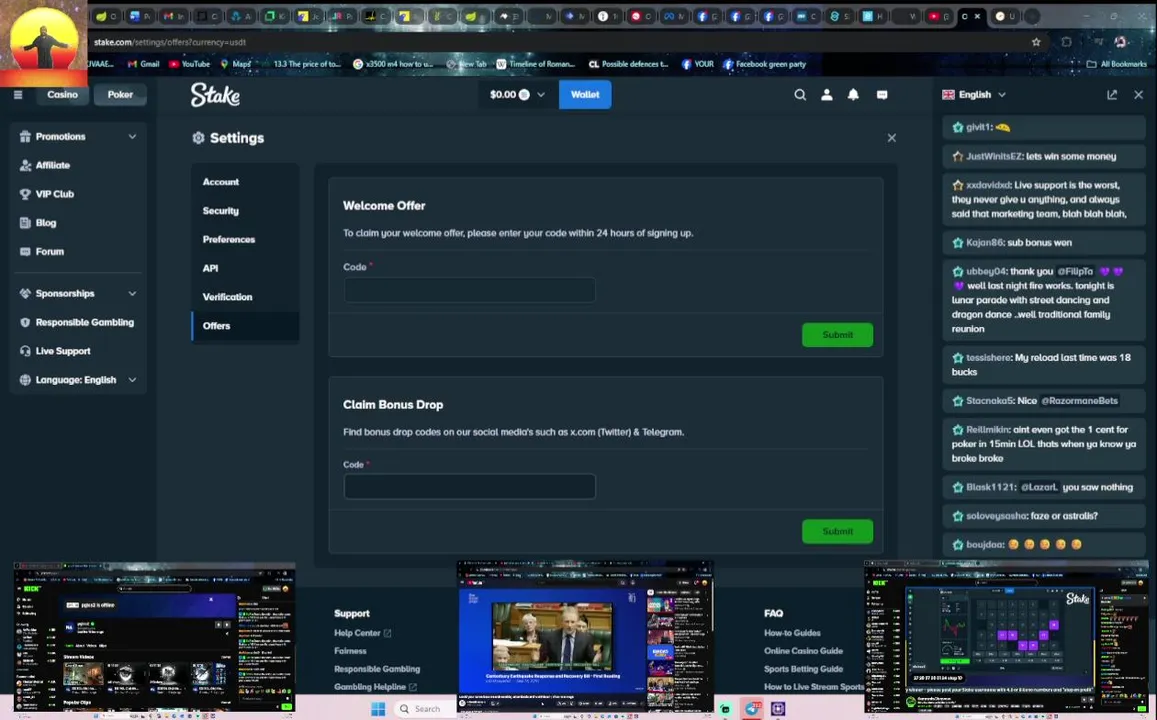Image resolution: width=1157 pixels, height=720 pixels.
Task: Bookmark this page with star icon
Action: pos(1036,42)
